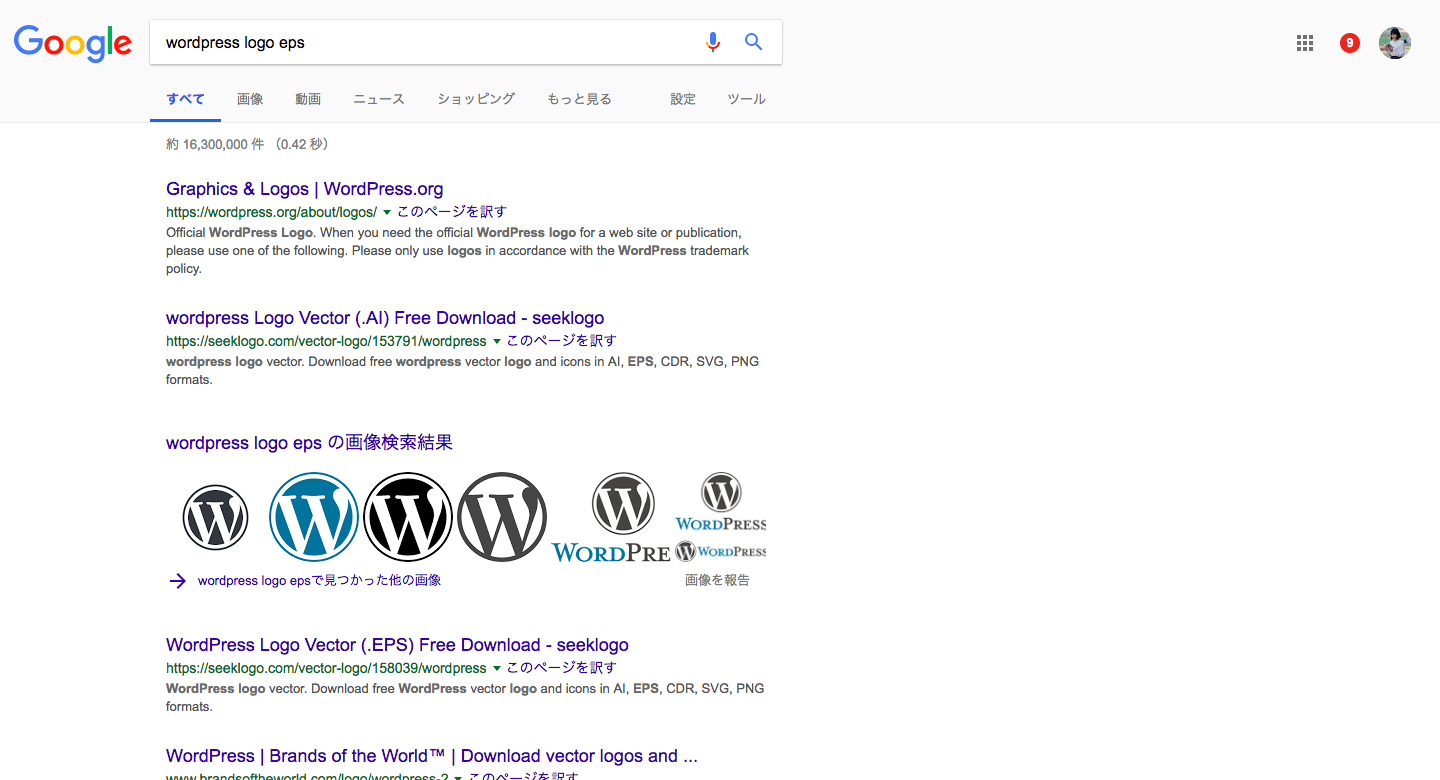Click in the search box text

pyautogui.click(x=235, y=43)
